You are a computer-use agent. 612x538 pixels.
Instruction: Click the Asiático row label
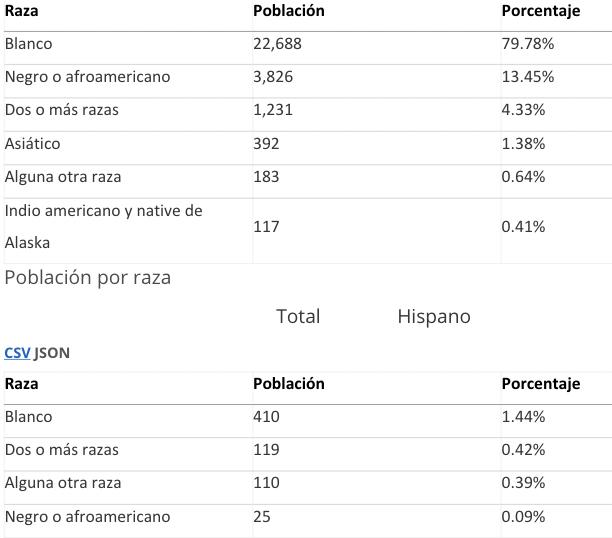32,144
